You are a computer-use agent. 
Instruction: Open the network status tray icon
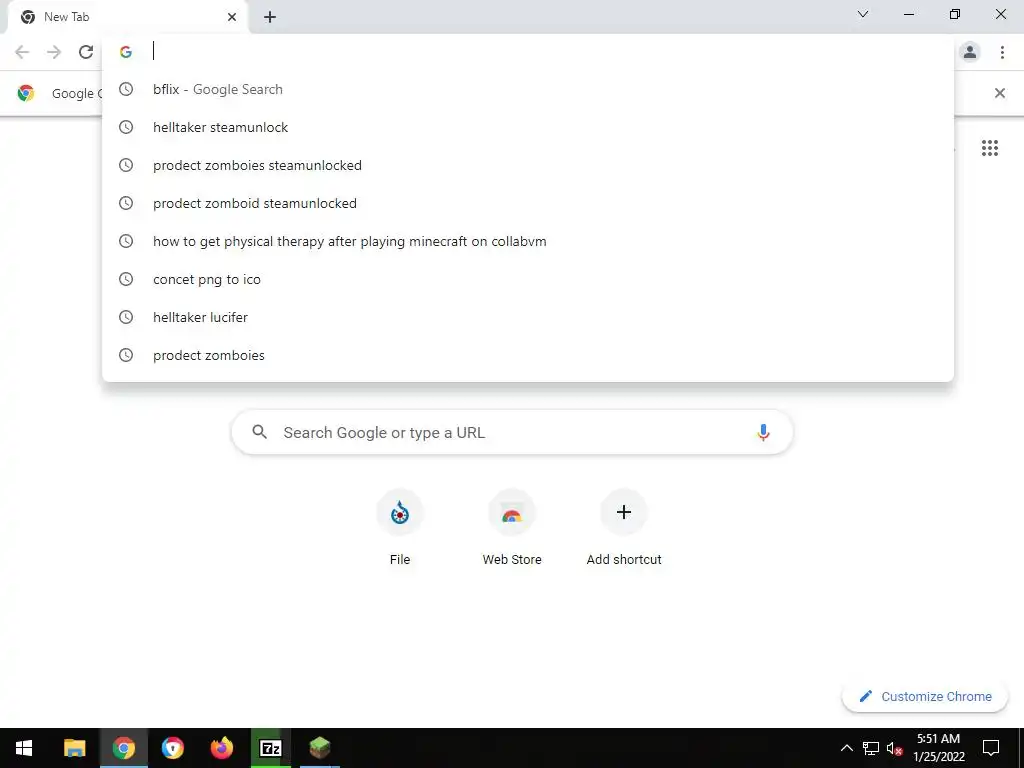[871, 748]
